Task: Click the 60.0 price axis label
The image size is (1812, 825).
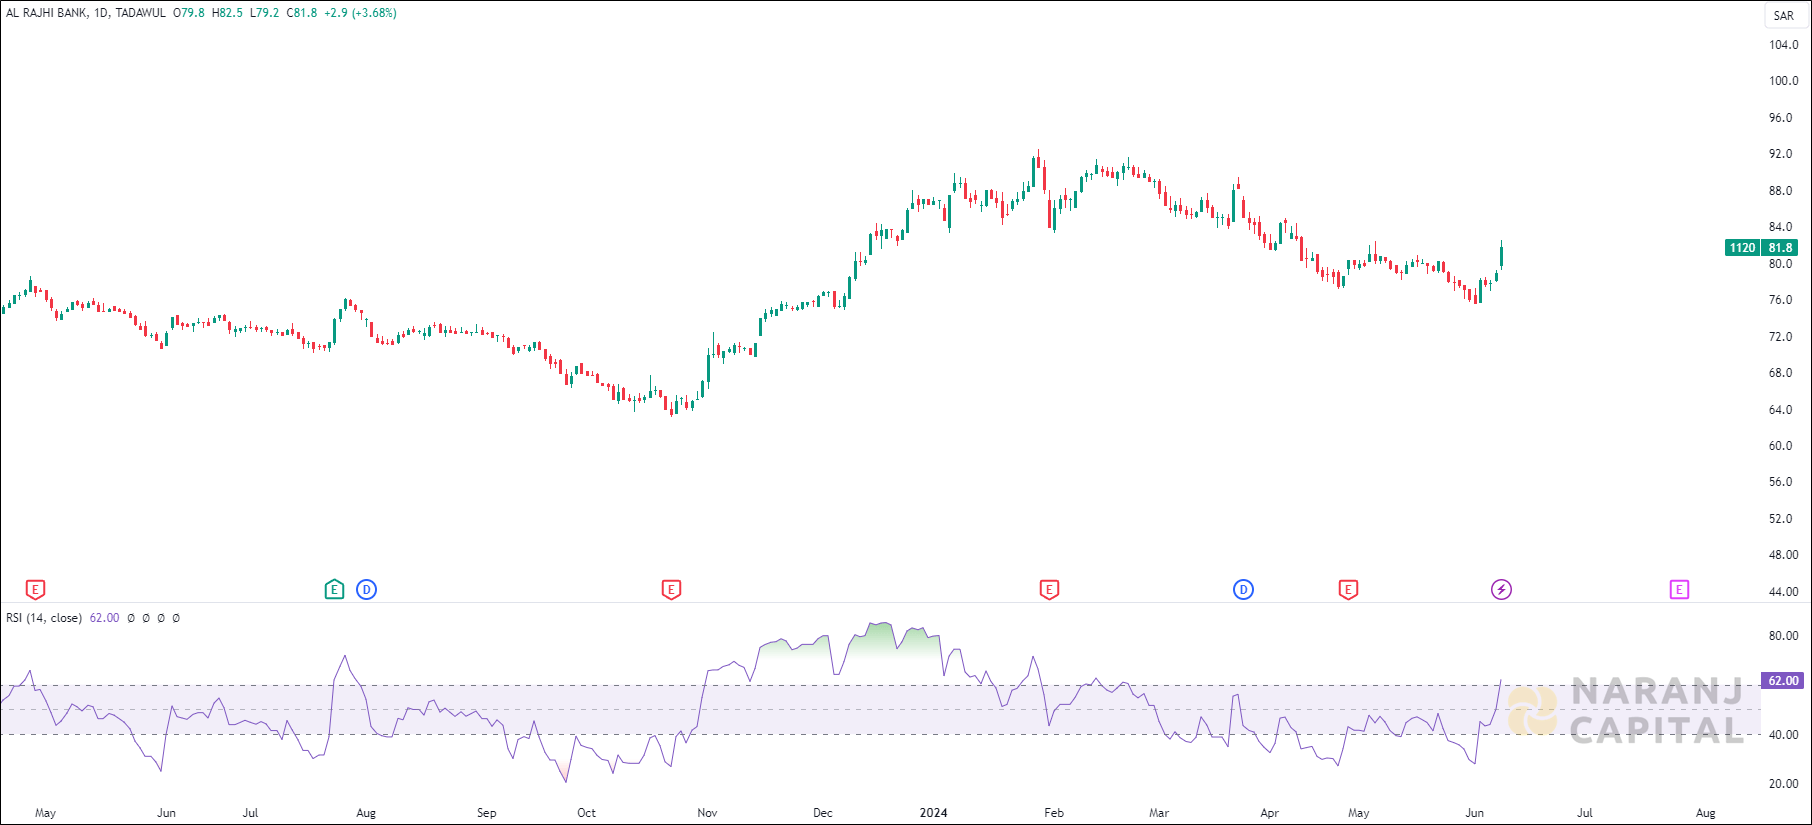Action: tap(1780, 446)
